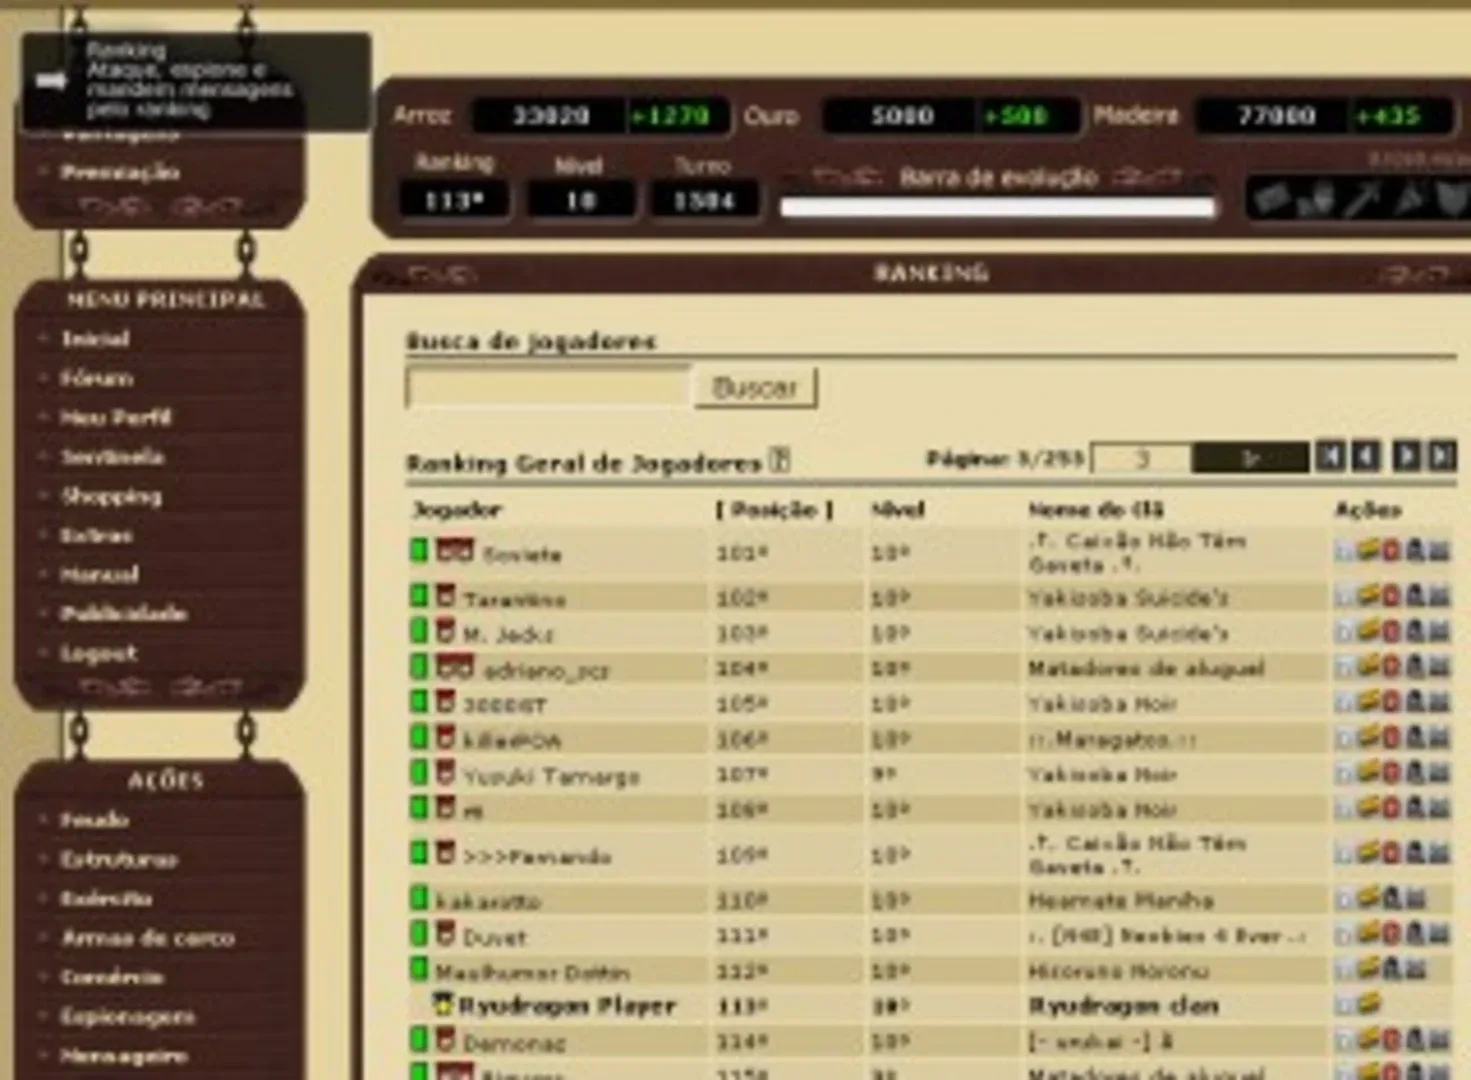Image resolution: width=1471 pixels, height=1080 pixels.
Task: Click the yellow message icon in Ryudragon Player's row
Action: (x=1368, y=1004)
